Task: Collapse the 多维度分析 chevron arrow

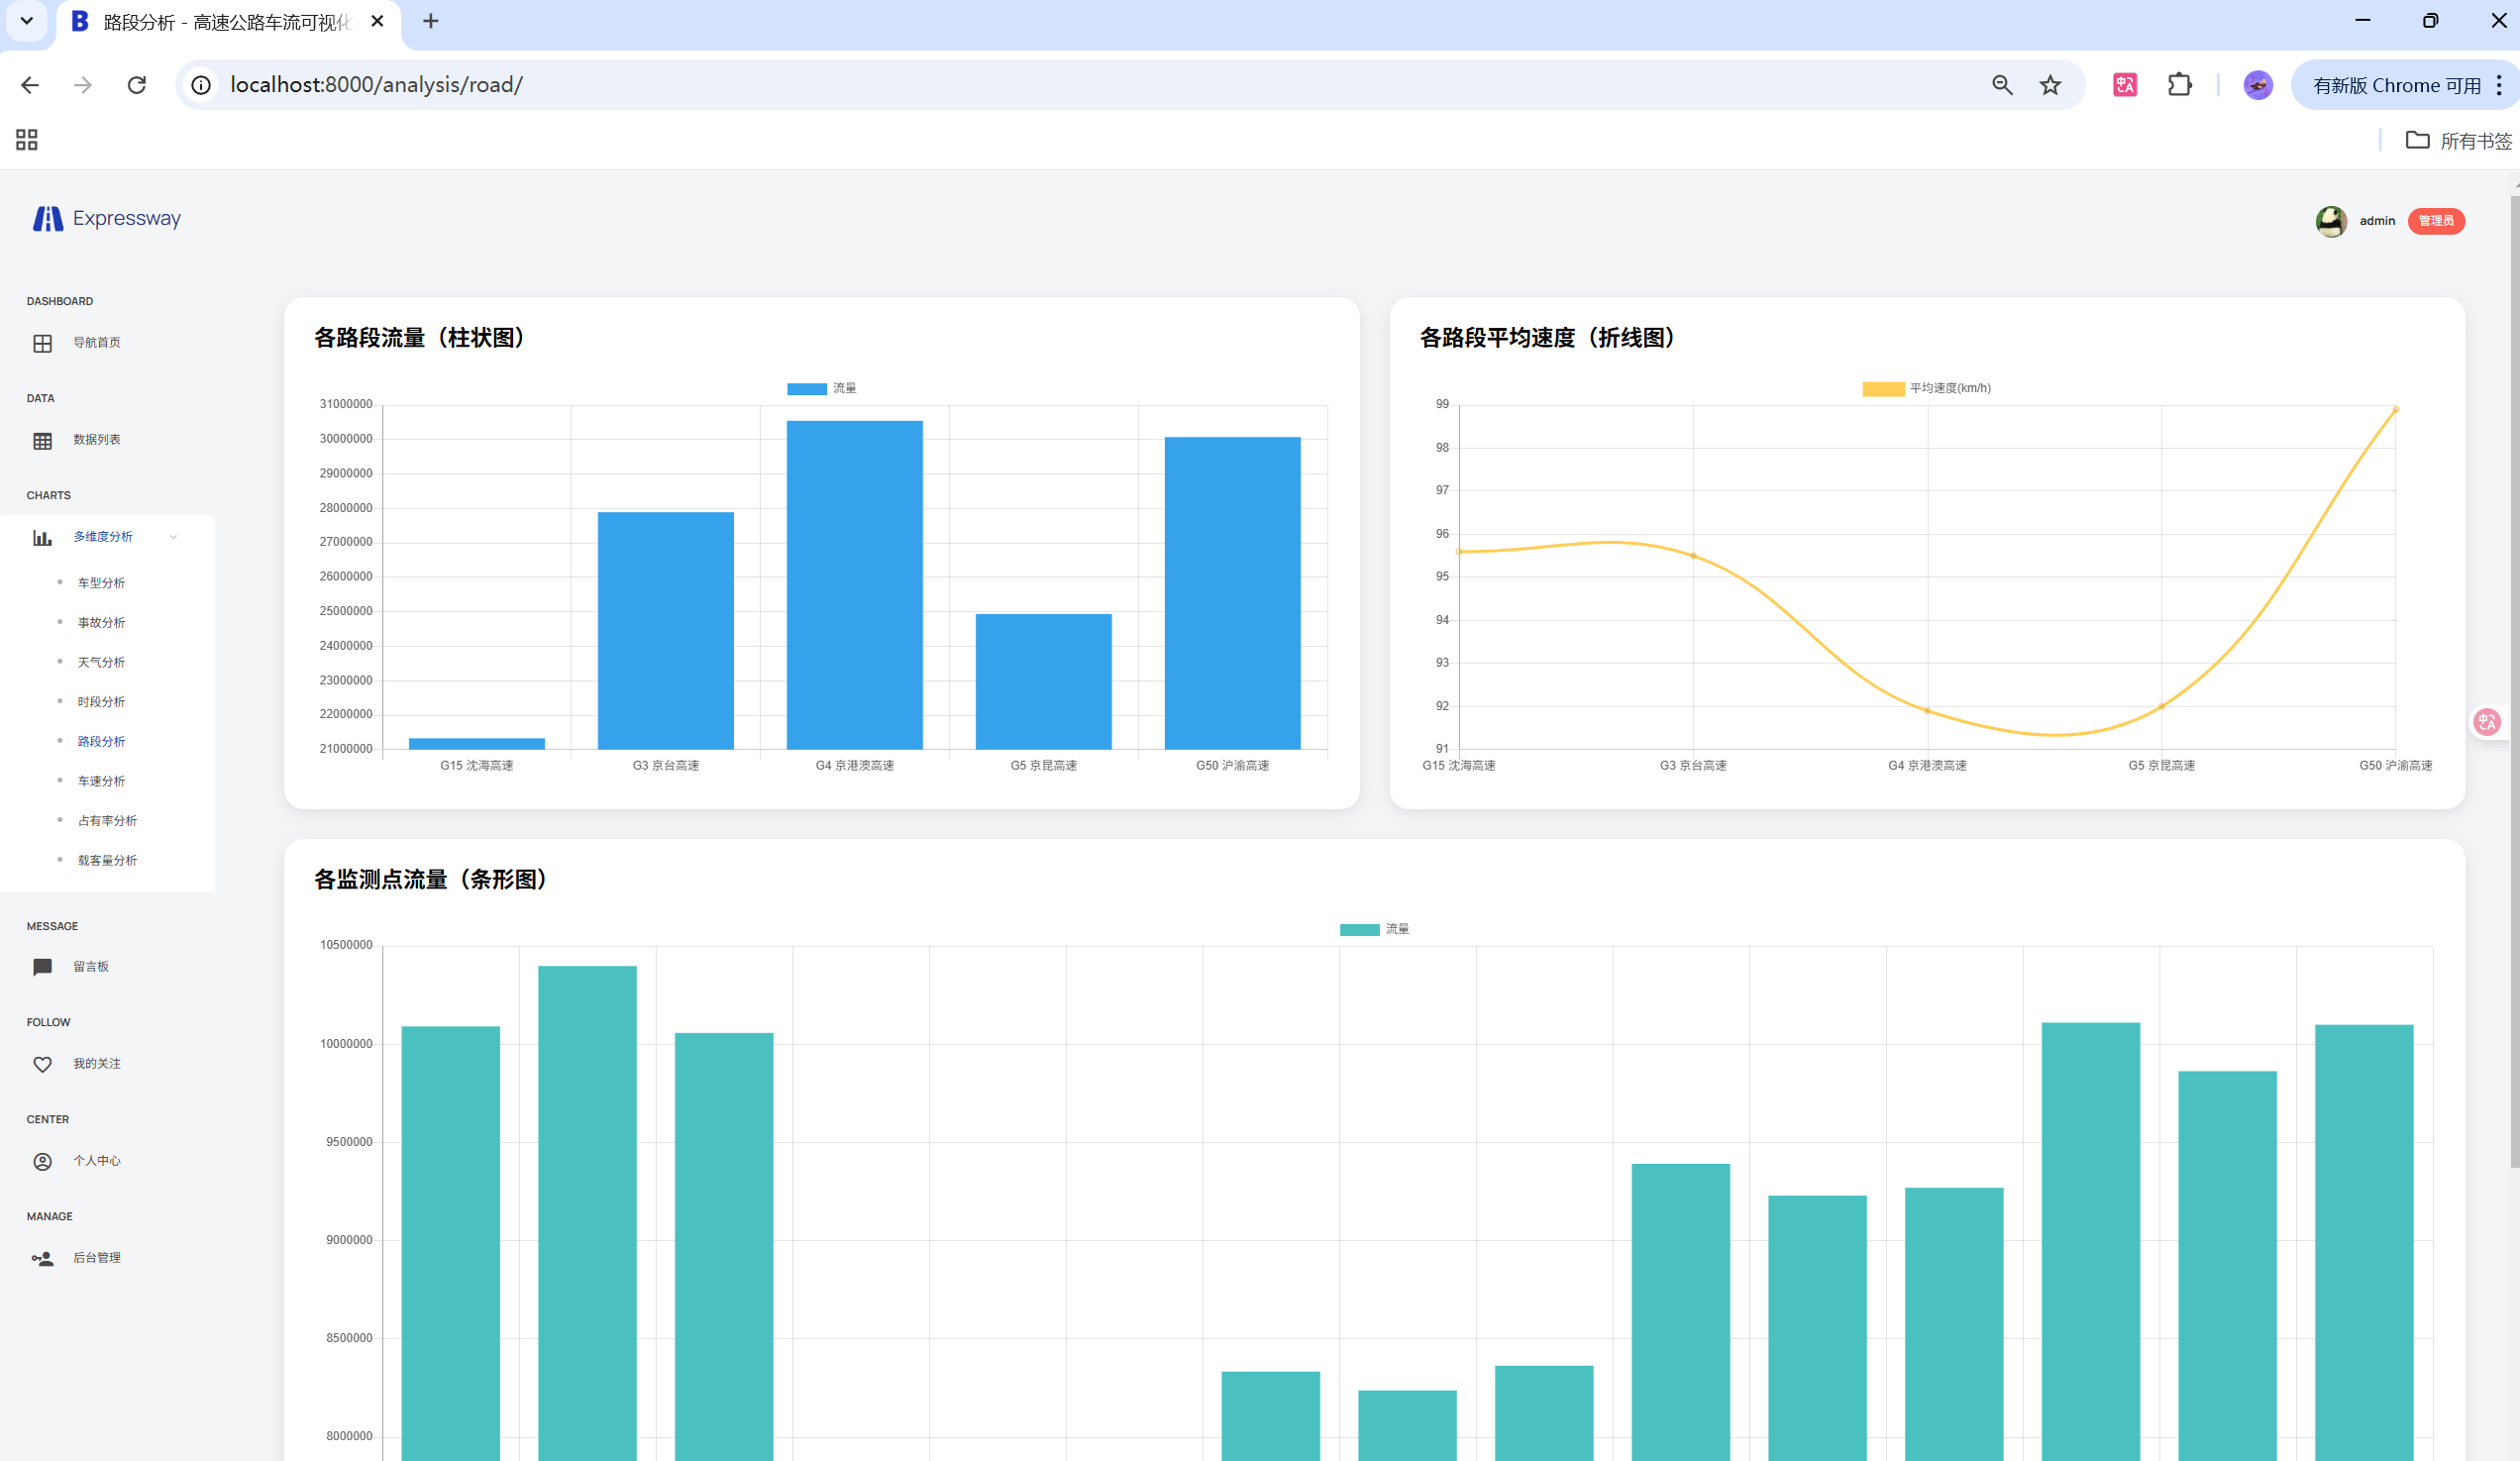Action: [174, 538]
